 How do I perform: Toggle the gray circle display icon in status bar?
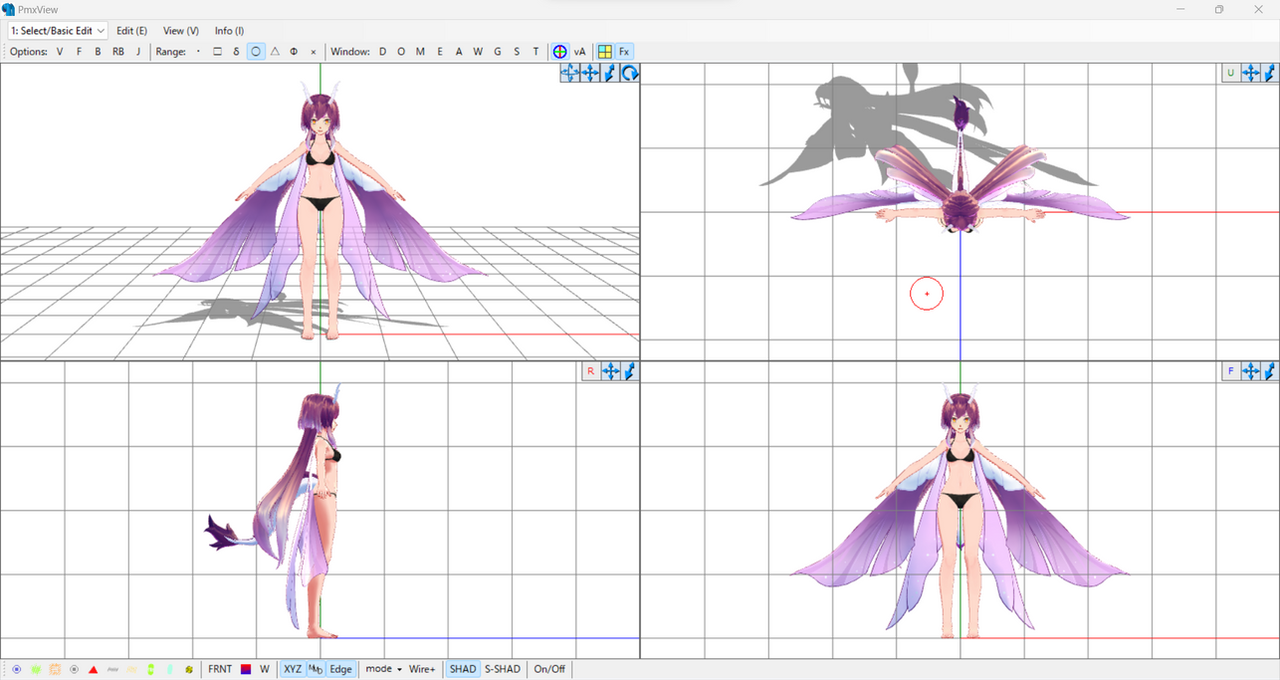(74, 669)
